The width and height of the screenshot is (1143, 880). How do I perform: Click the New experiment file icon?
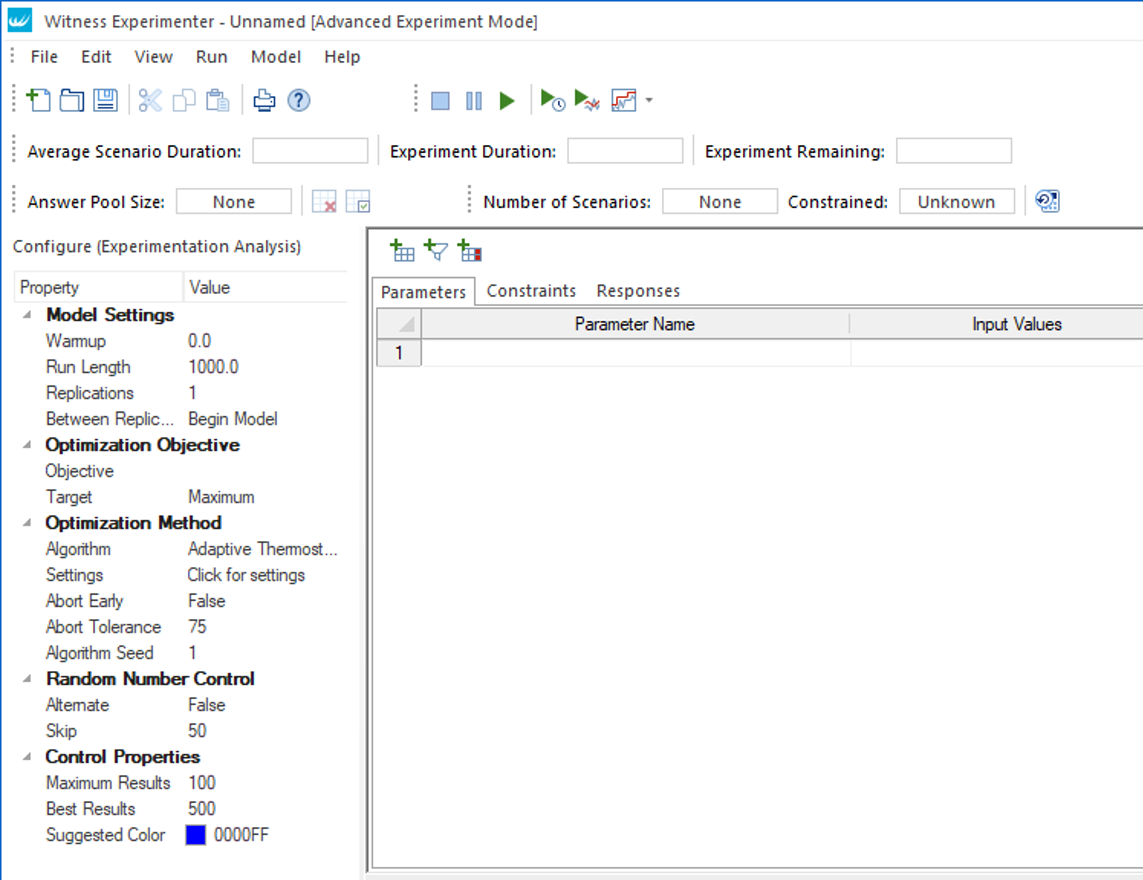pos(38,100)
